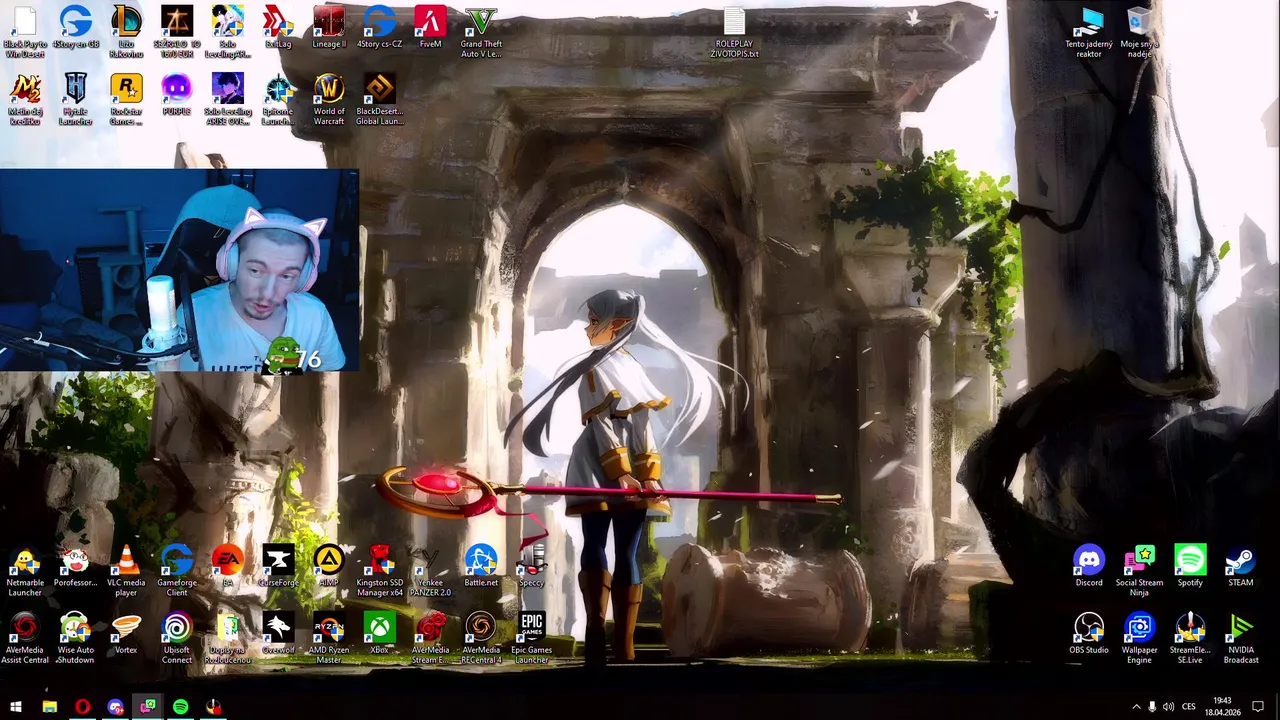Viewport: 1280px width, 720px height.
Task: Select the OBS Studio shortcut
Action: (1089, 634)
